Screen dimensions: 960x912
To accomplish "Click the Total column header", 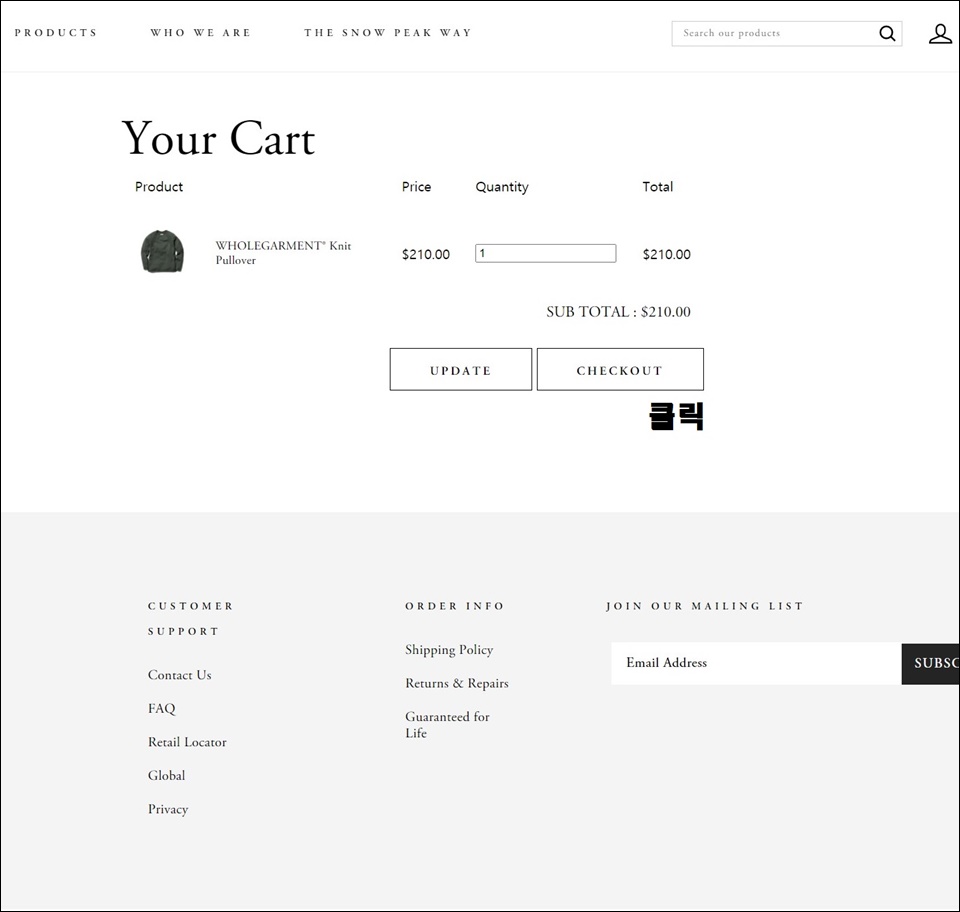I will pos(658,187).
